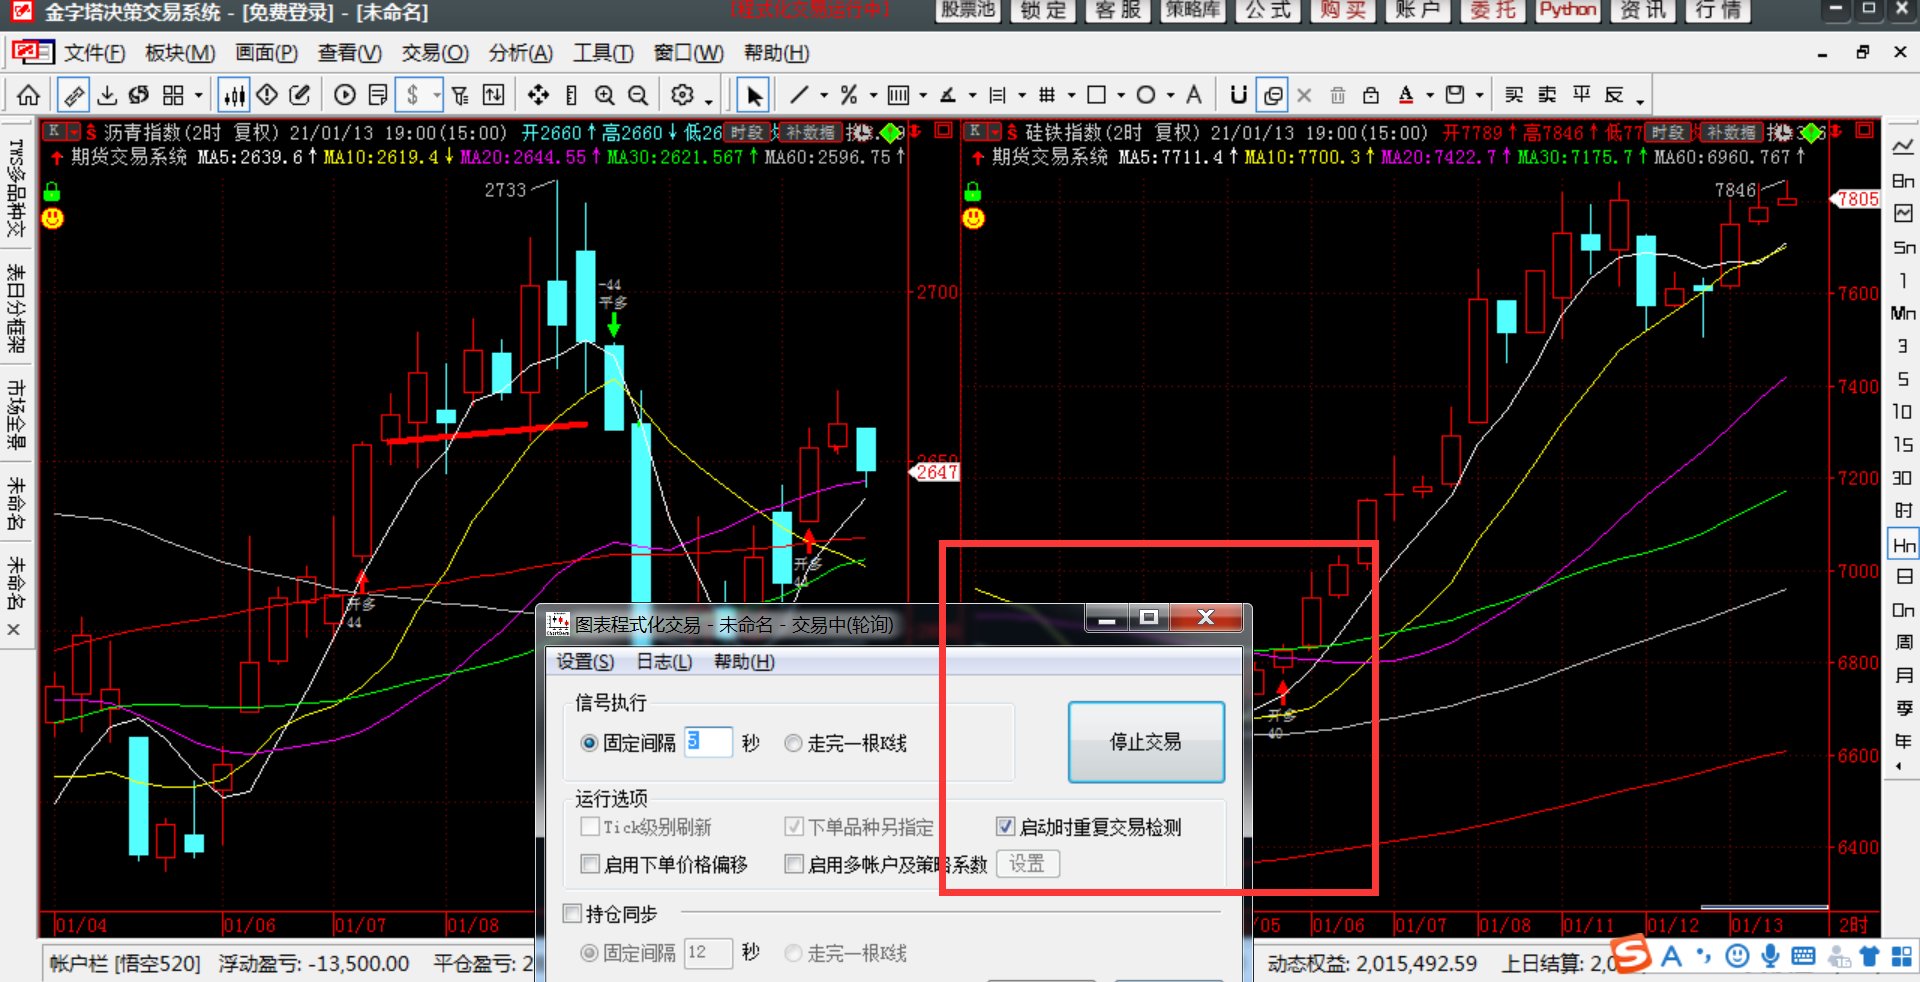Open the dollar sign dropdown arrow
The width and height of the screenshot is (1920, 982).
pos(437,96)
